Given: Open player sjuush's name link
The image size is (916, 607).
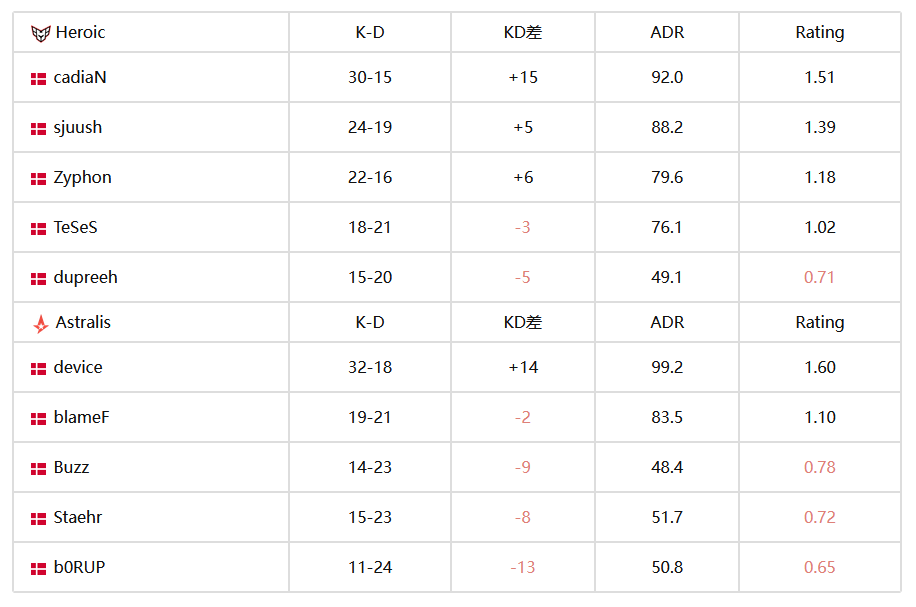Looking at the screenshot, I should tap(78, 127).
